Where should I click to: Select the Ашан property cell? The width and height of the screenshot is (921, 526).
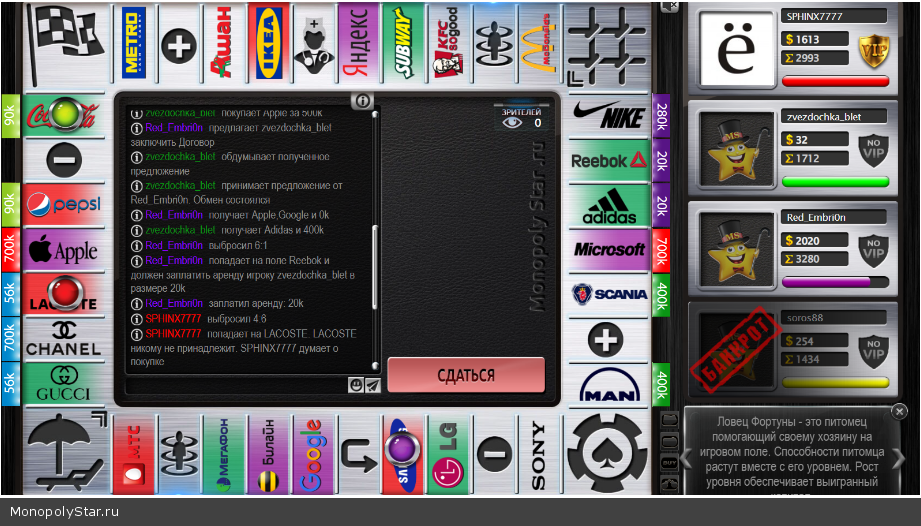(223, 43)
